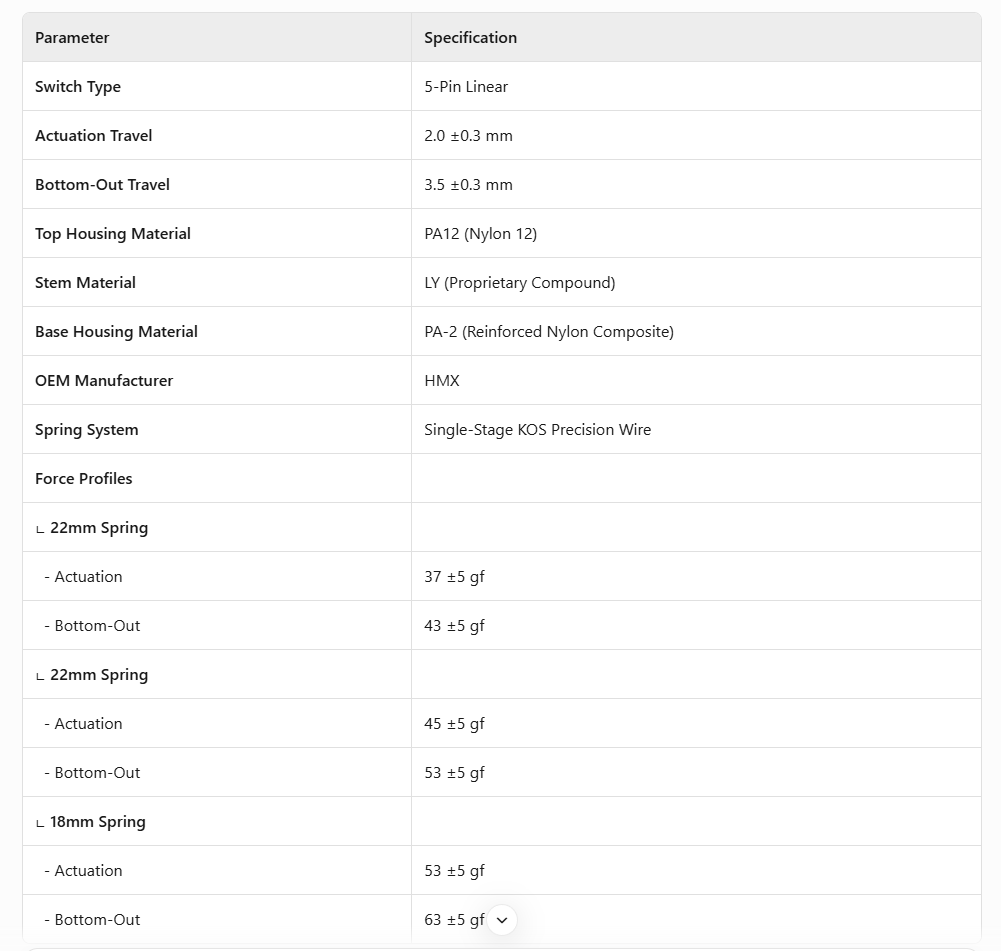The image size is (1001, 951).
Task: Click PA-2 (Reinforced Nylon Composite) value
Action: pyautogui.click(x=549, y=332)
